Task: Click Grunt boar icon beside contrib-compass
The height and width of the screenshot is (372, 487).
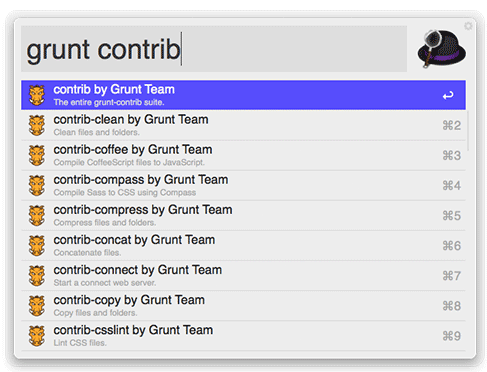Action: click(37, 185)
